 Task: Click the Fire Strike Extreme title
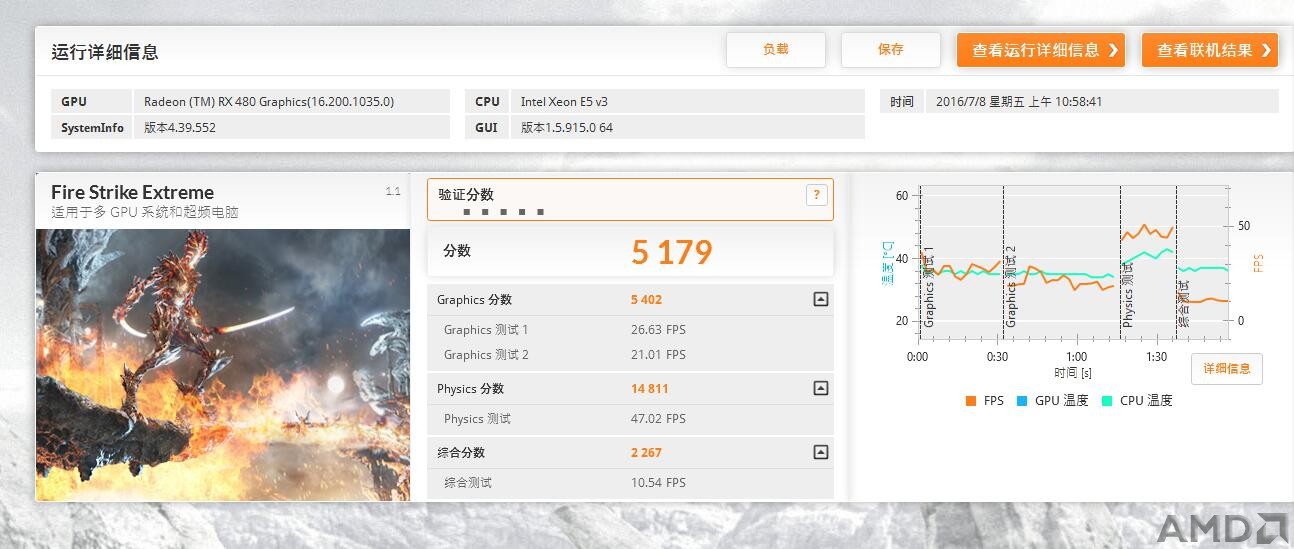[132, 192]
